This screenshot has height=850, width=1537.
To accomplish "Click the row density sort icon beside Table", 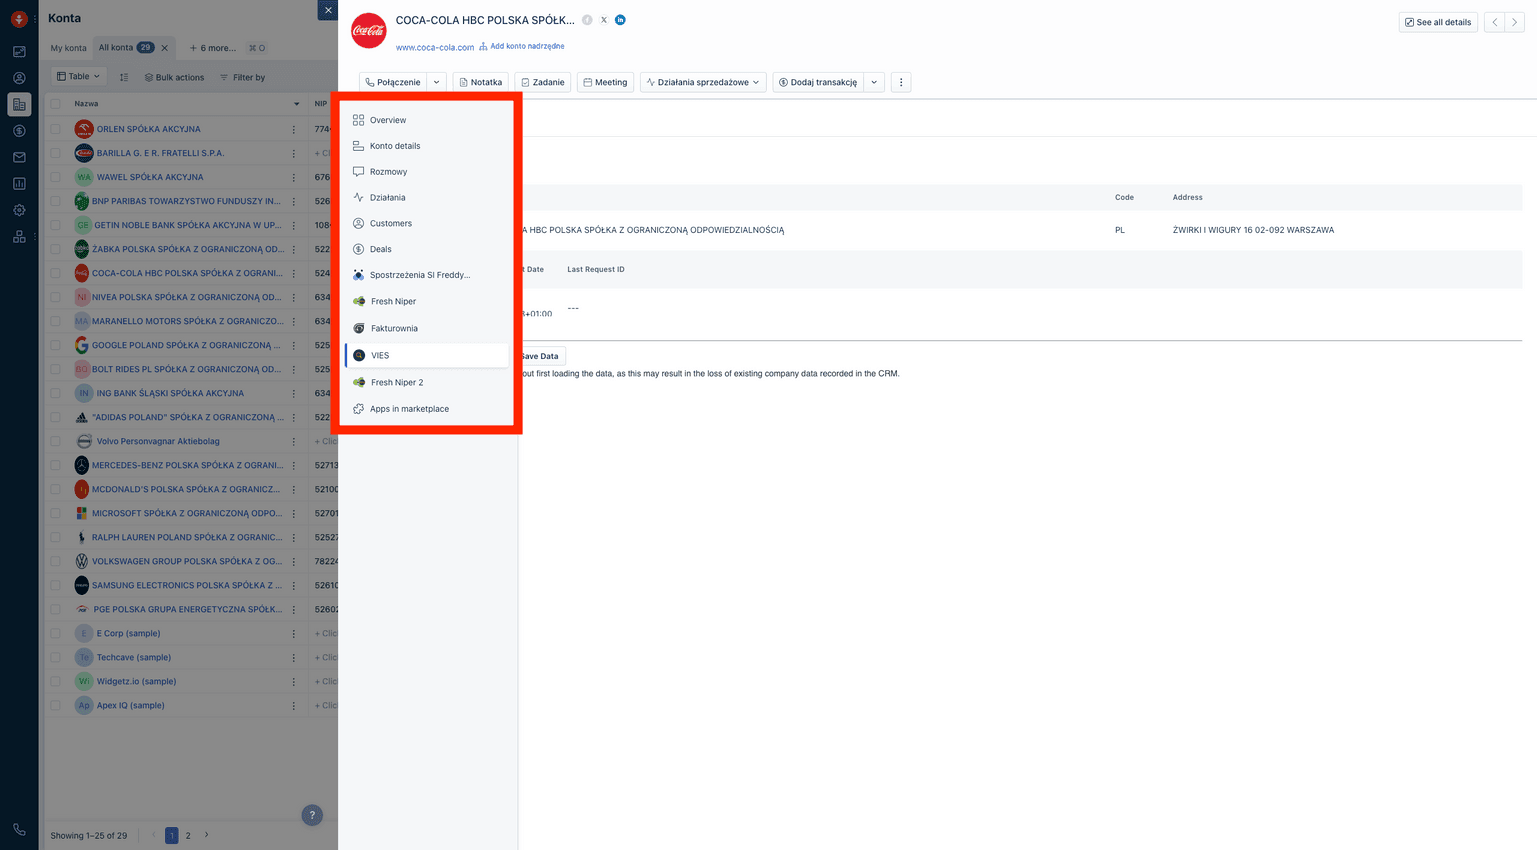I will click(124, 77).
